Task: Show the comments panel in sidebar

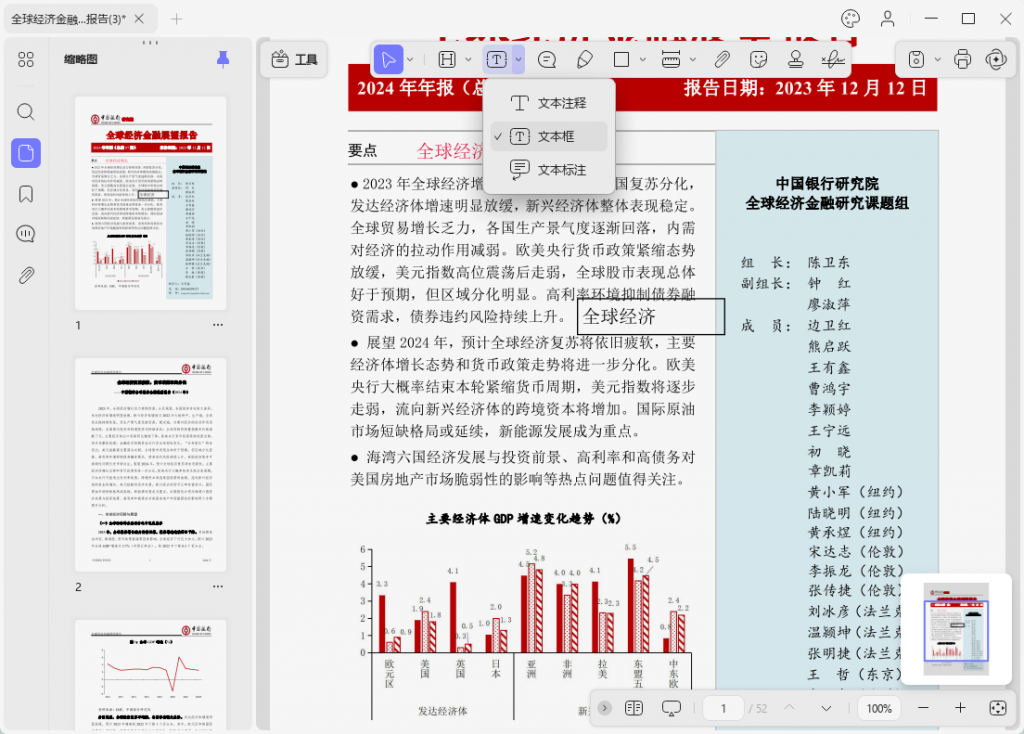Action: [25, 234]
